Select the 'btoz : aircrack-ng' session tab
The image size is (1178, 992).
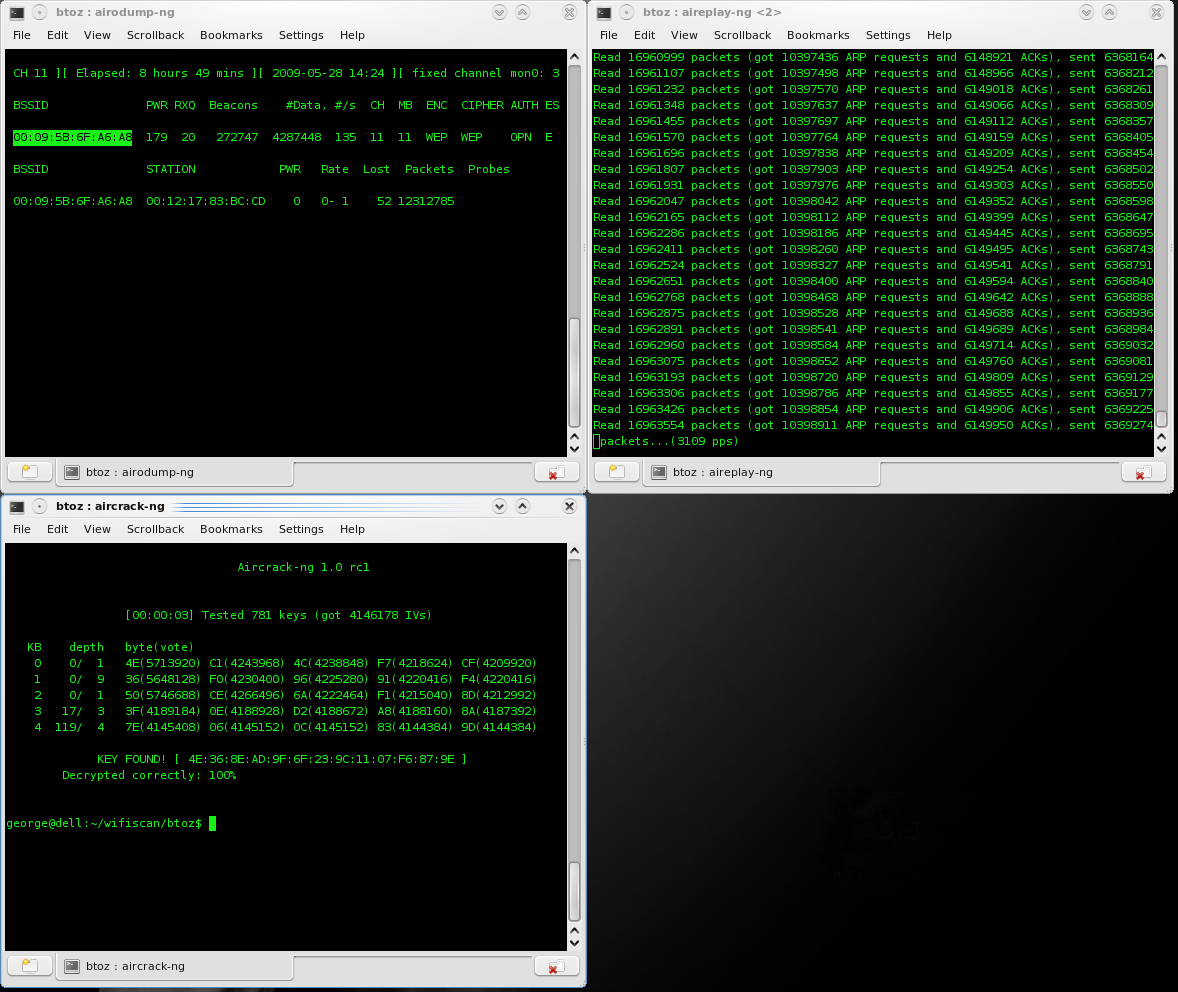174,966
